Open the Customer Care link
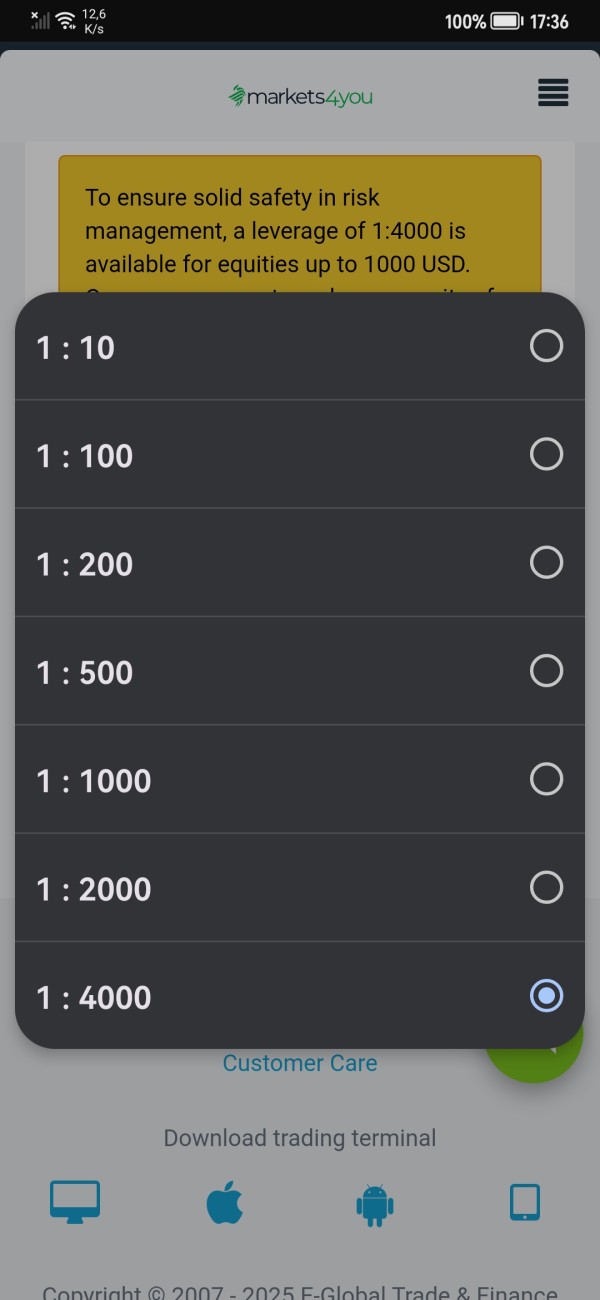Screen dimensions: 600x1300 coord(300,1063)
